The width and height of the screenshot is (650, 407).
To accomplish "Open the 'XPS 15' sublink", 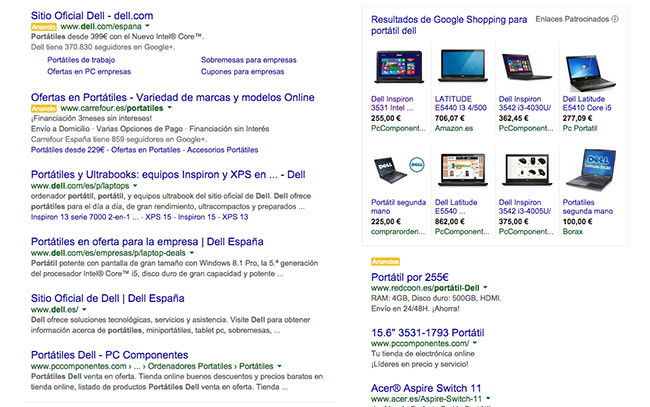I will 158,217.
